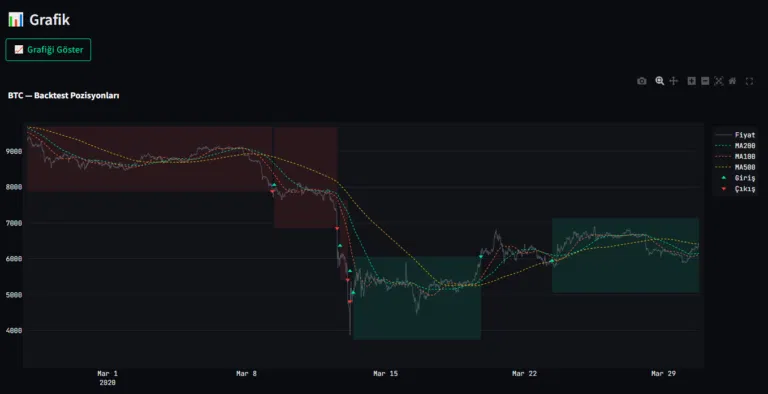Click the bar-chart emoji beside the Grafik heading
This screenshot has width=768, height=394.
pos(16,20)
